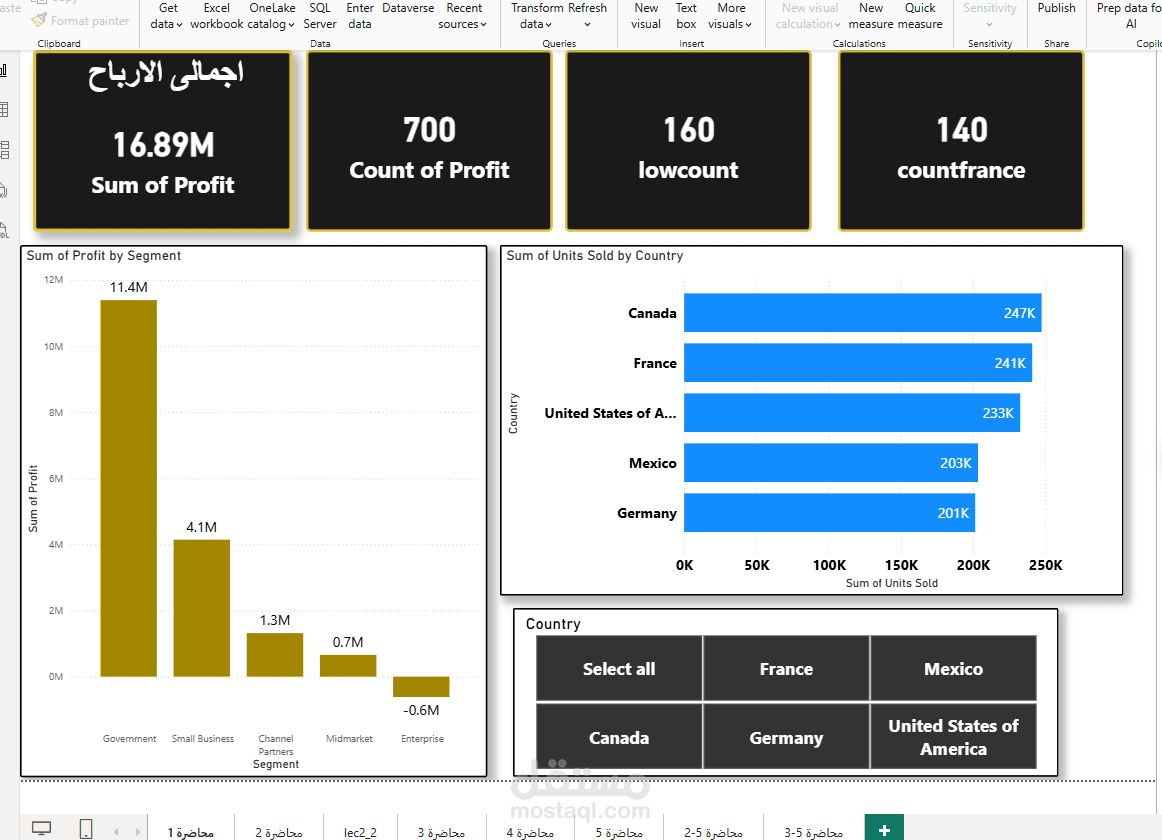Click the Canada bar showing 247K

click(863, 313)
